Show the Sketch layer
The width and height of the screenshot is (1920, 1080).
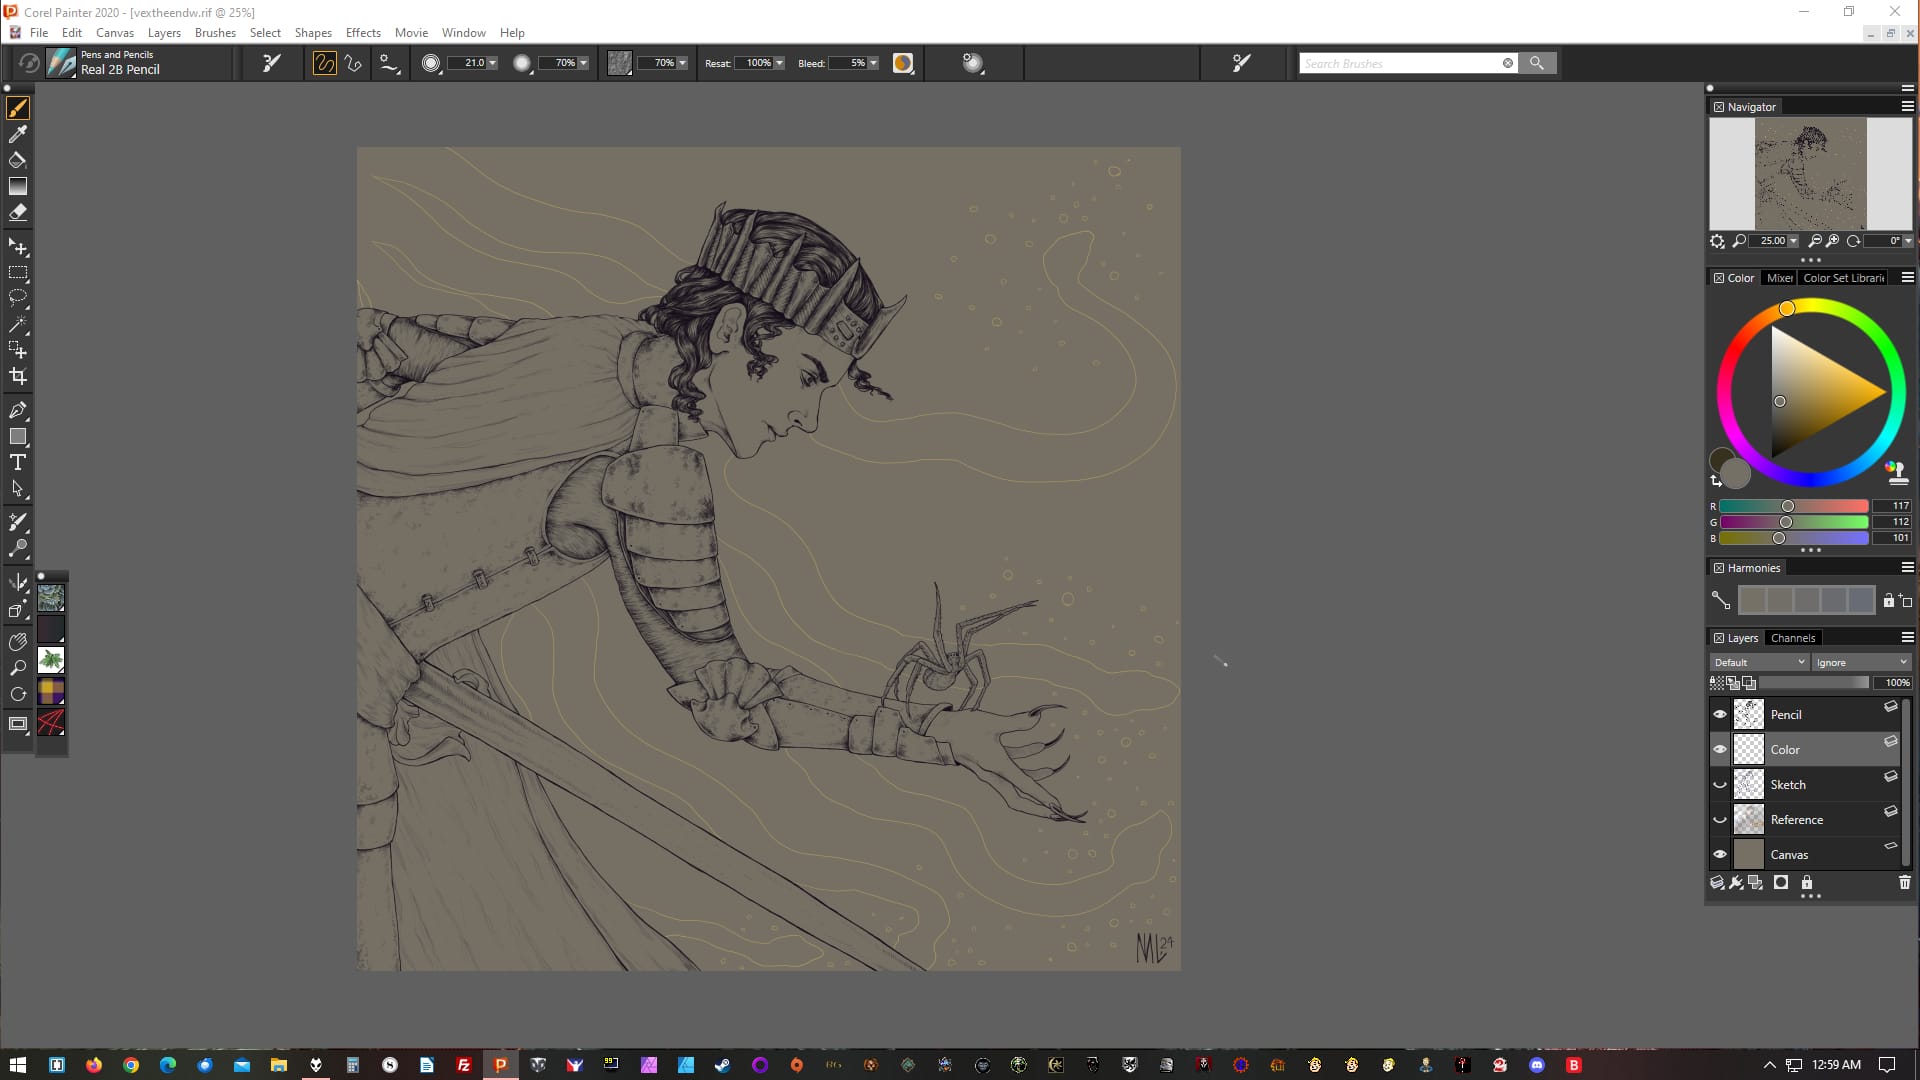coord(1720,784)
